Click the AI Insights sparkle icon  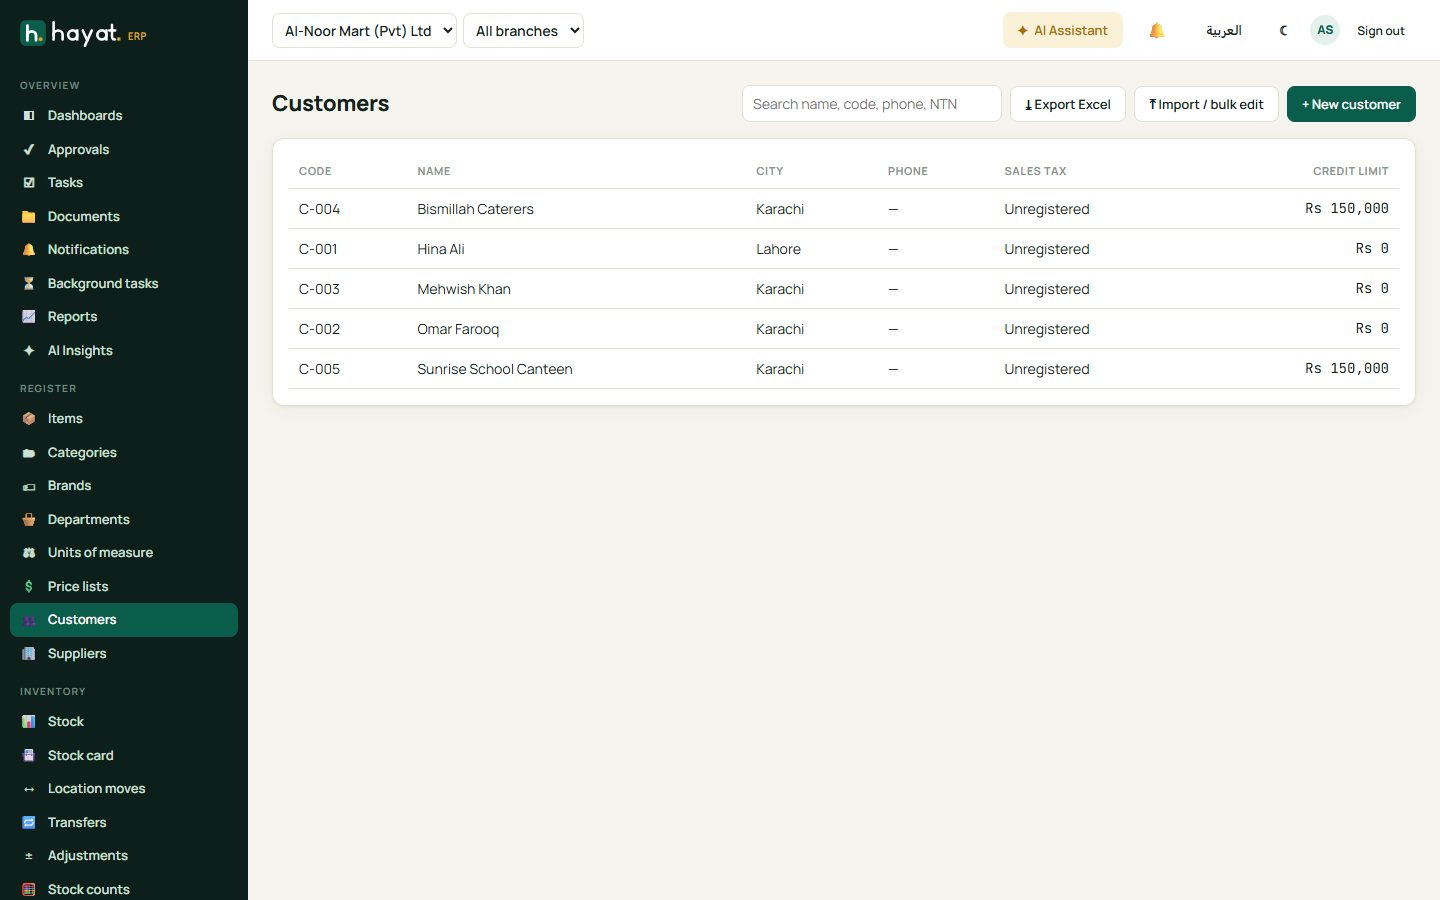coord(29,351)
